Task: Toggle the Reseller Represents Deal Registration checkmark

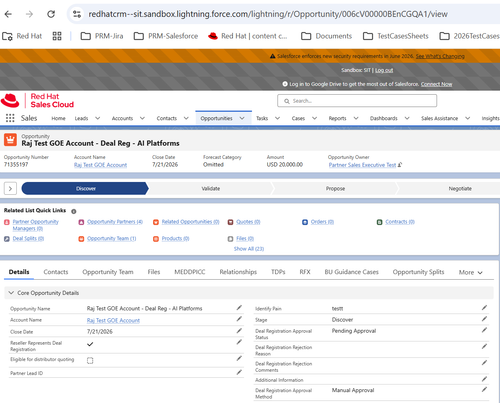Action: pyautogui.click(x=90, y=344)
